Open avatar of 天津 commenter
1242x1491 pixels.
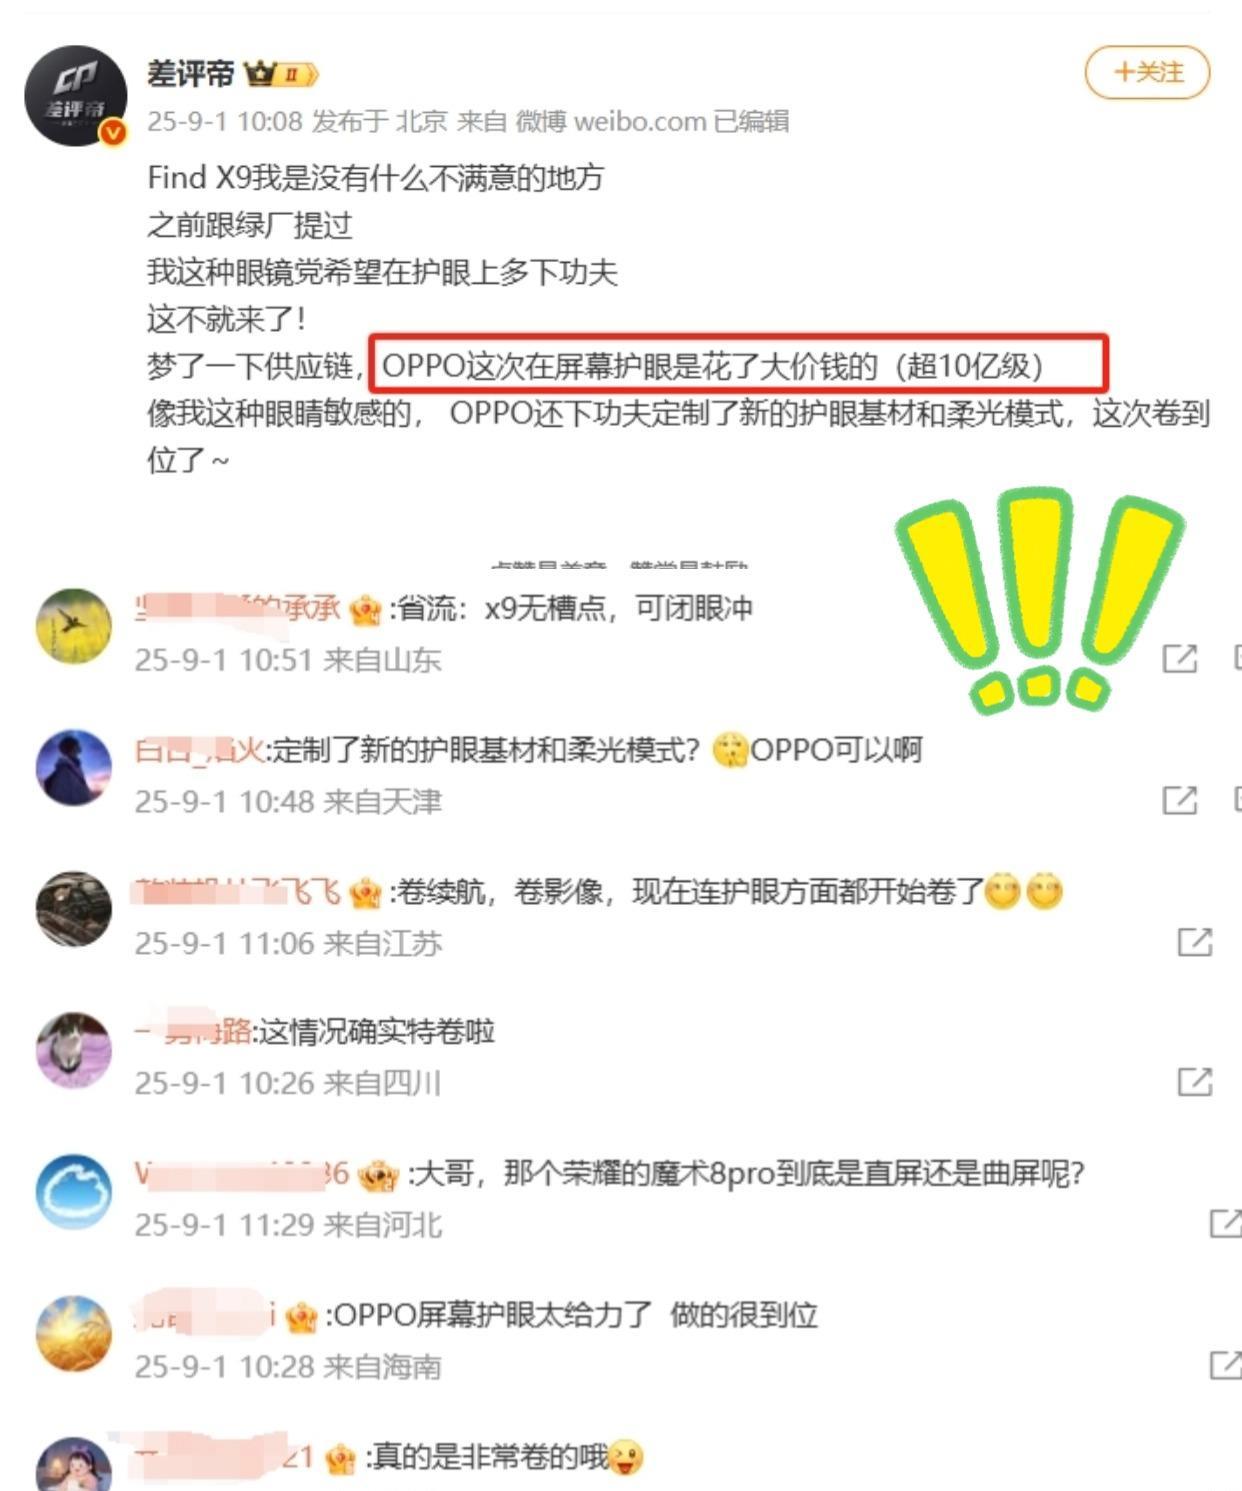[x=74, y=768]
